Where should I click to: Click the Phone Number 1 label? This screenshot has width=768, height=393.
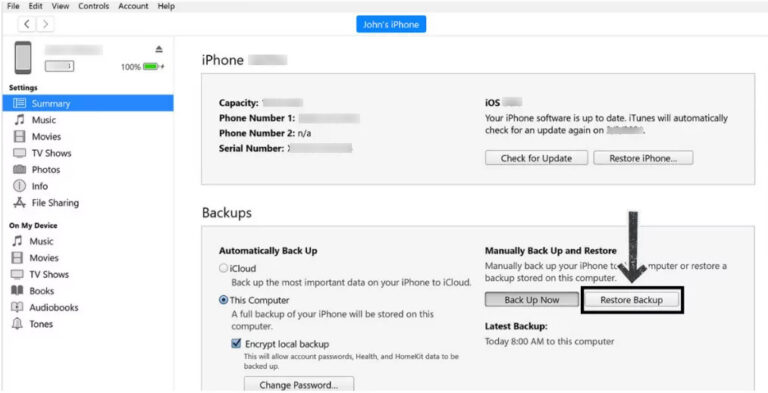[257, 118]
